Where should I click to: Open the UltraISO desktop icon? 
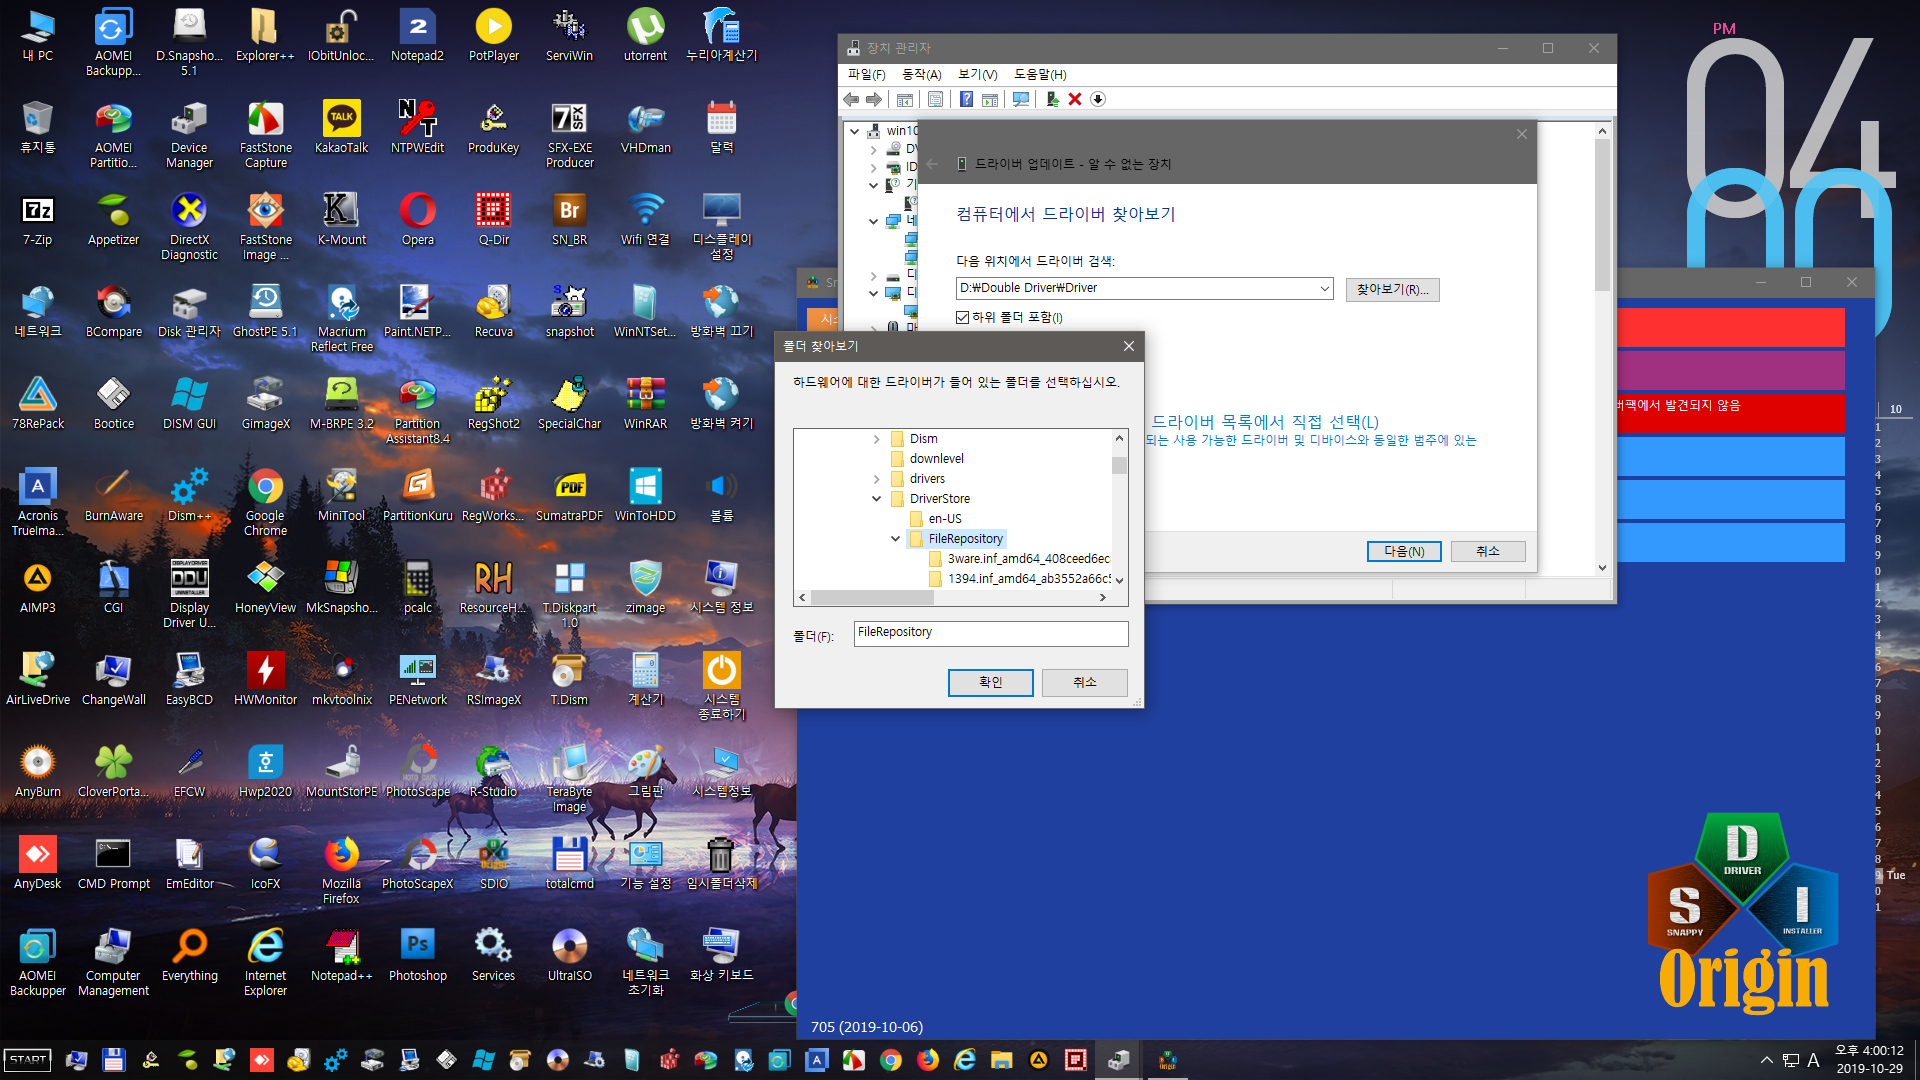(x=569, y=956)
